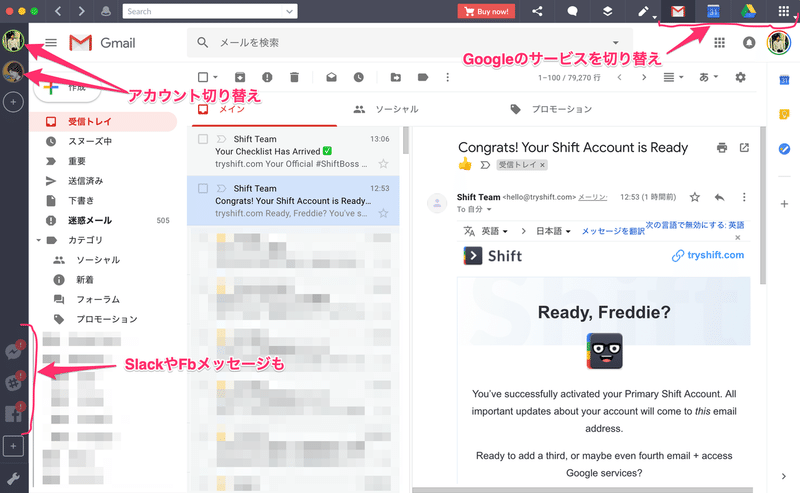This screenshot has height=493, width=800.
Task: Open Gmail notifications bell
Action: [x=749, y=43]
